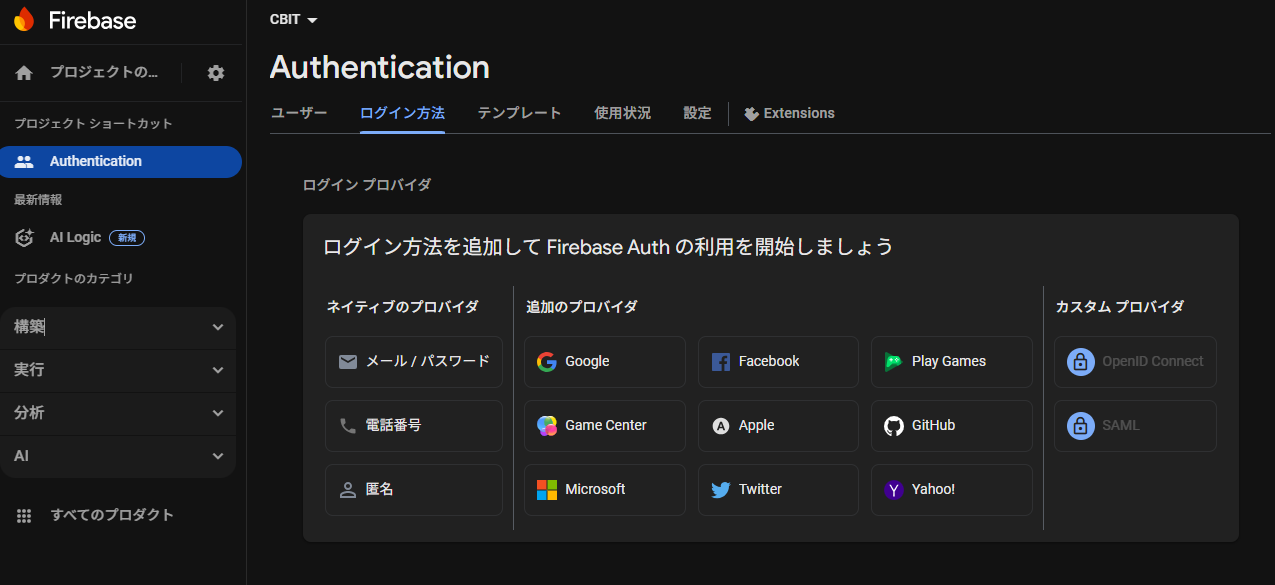Click the Yahoo! purple Y icon

tap(894, 490)
